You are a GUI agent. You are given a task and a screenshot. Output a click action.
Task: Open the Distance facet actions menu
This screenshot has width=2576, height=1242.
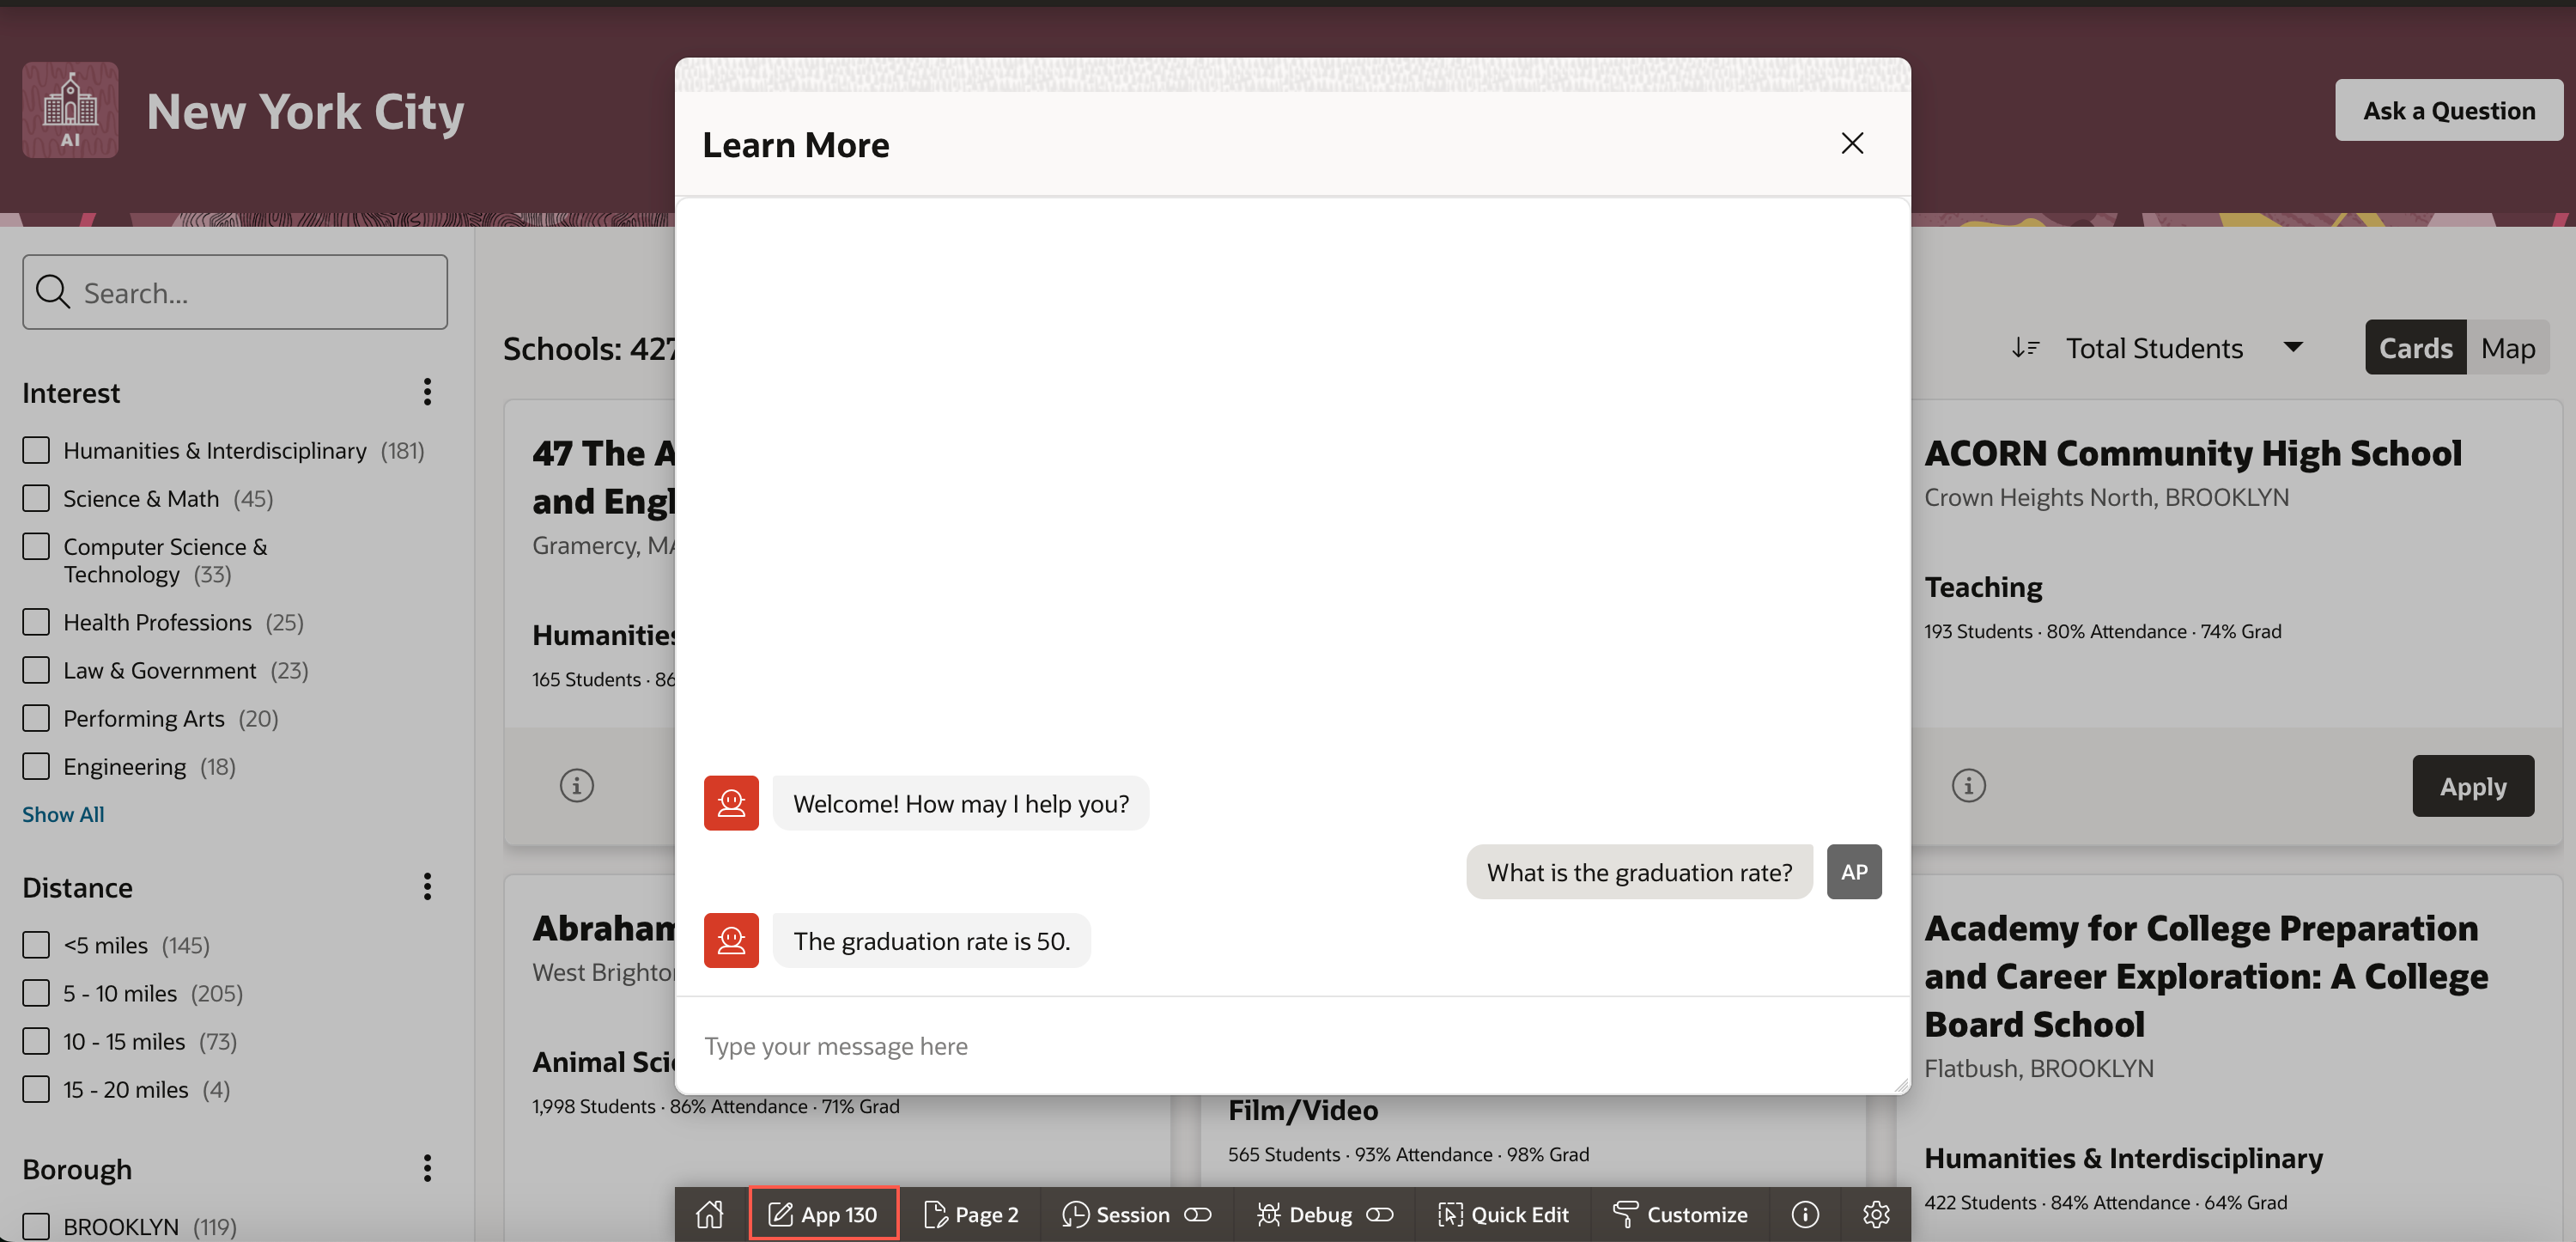[427, 887]
